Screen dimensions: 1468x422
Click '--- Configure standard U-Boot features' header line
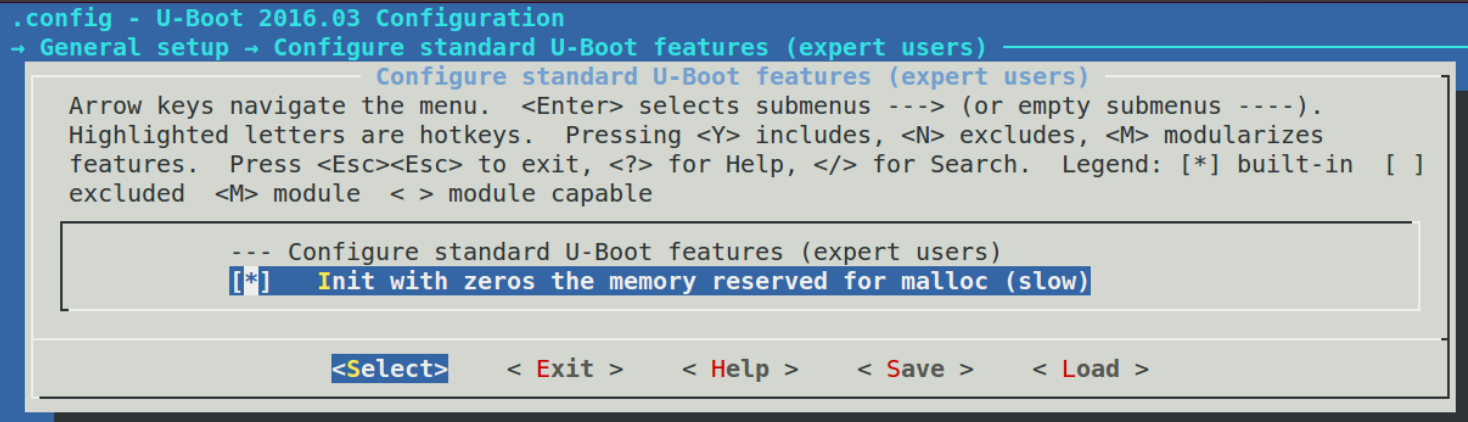tap(616, 252)
